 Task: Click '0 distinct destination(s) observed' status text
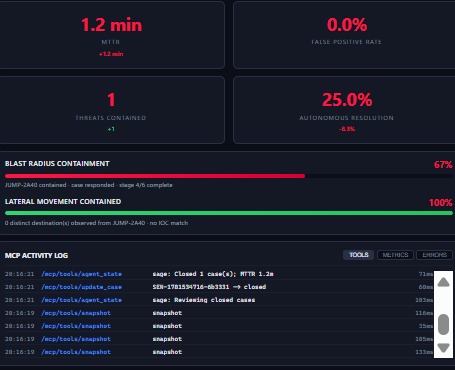coord(96,223)
